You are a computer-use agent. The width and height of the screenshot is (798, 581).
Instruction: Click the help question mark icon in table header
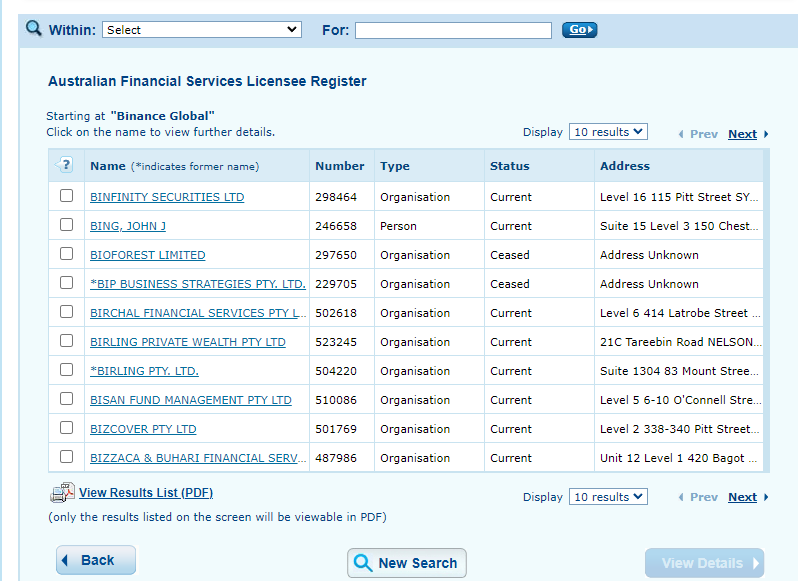coord(65,165)
